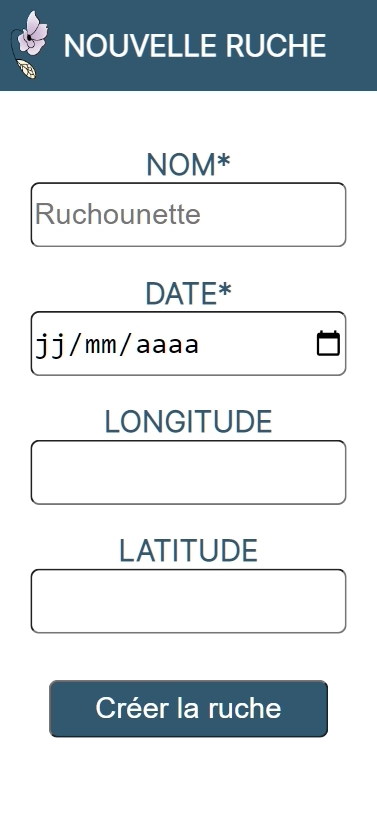The image size is (377, 839).
Task: Click the DATE* label
Action: point(188,293)
